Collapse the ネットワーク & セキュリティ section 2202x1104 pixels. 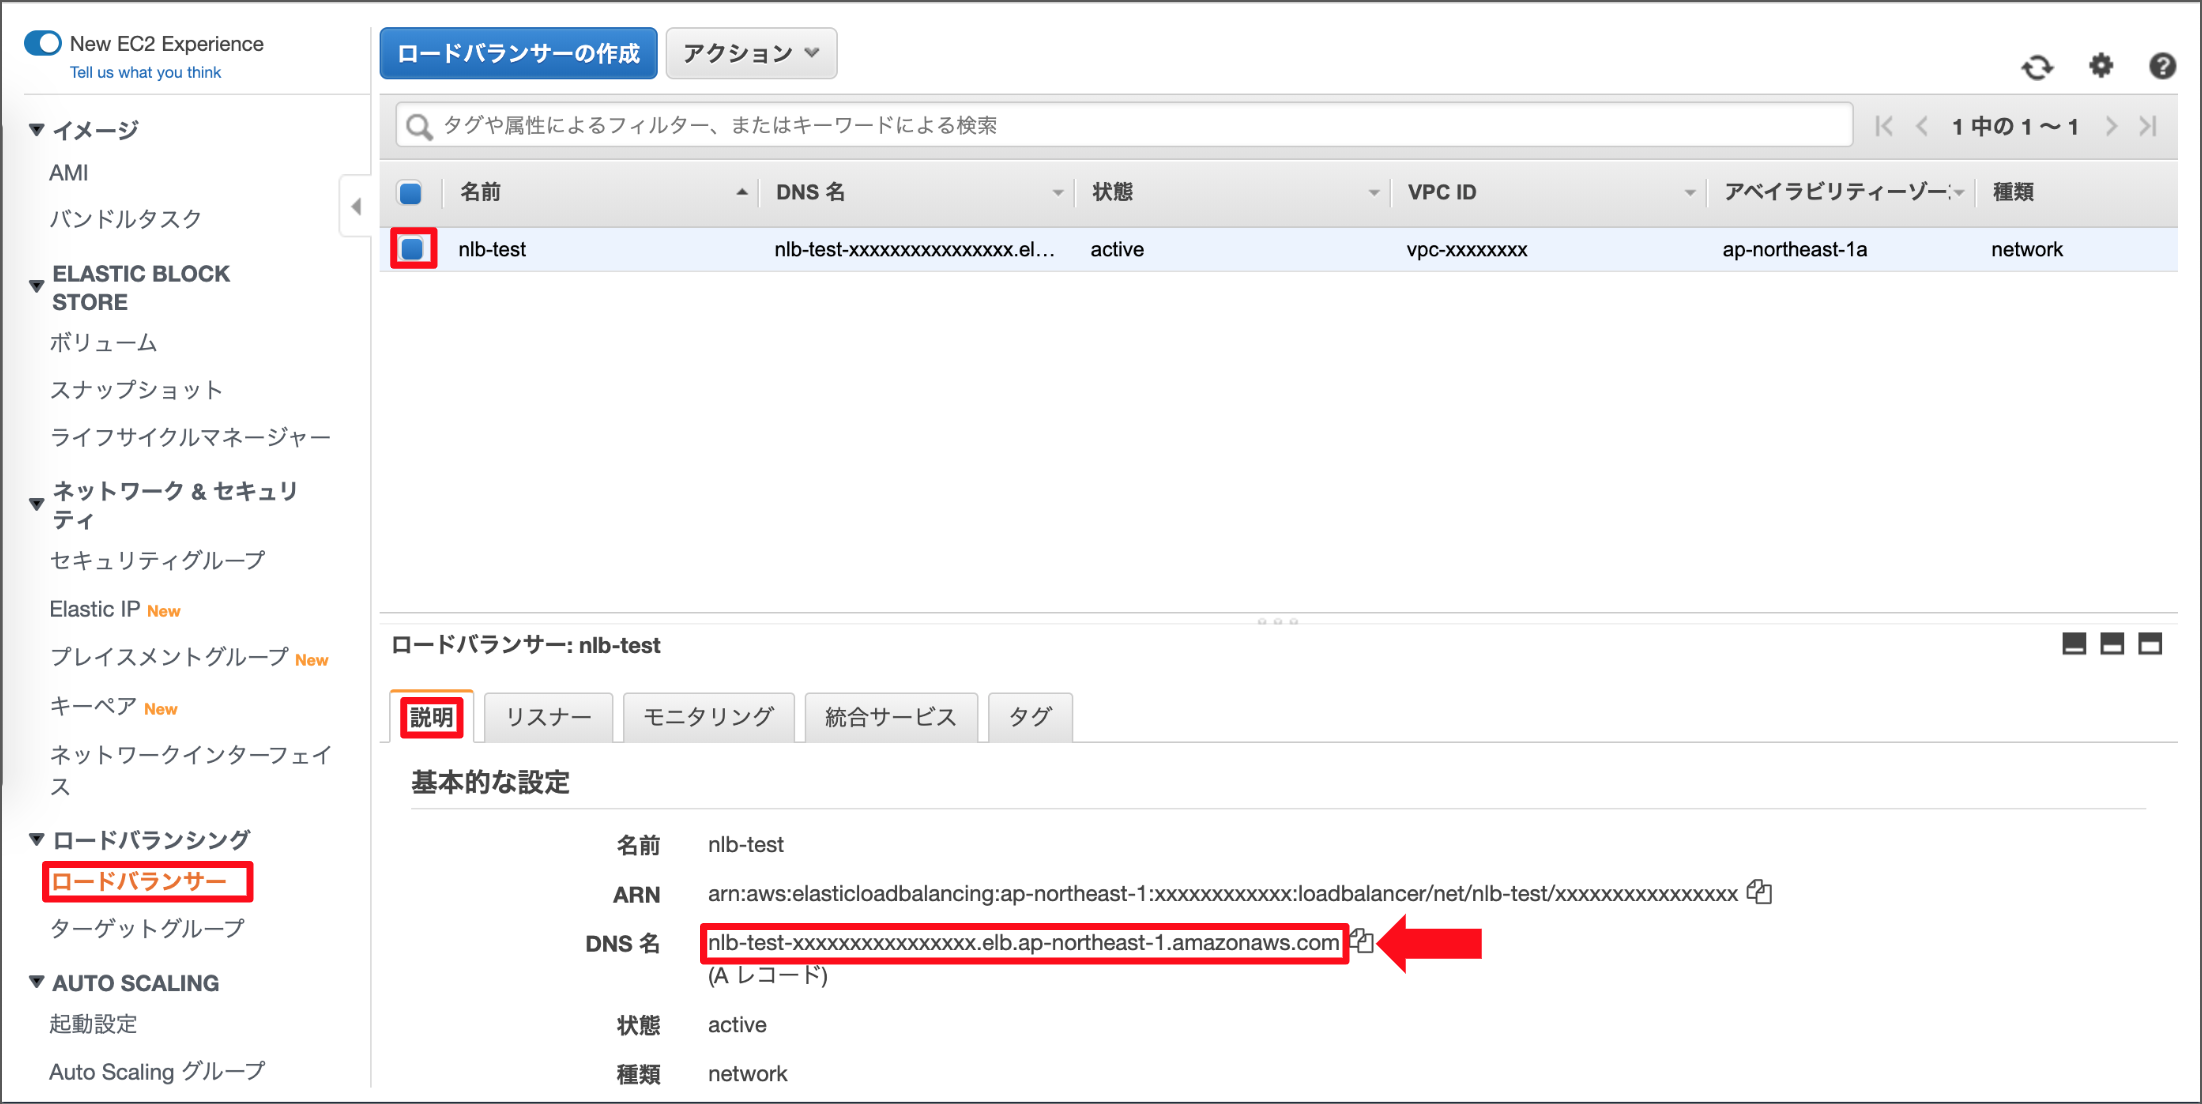click(37, 504)
